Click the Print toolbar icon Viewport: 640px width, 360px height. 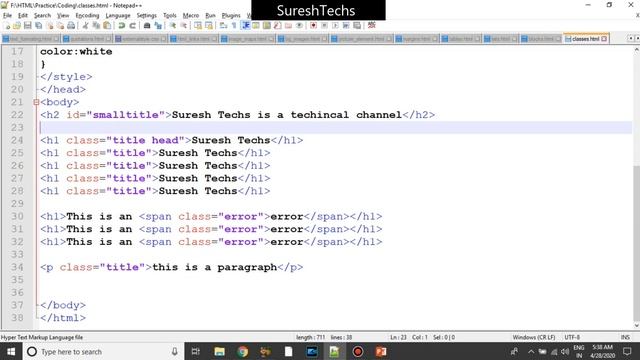click(x=71, y=26)
